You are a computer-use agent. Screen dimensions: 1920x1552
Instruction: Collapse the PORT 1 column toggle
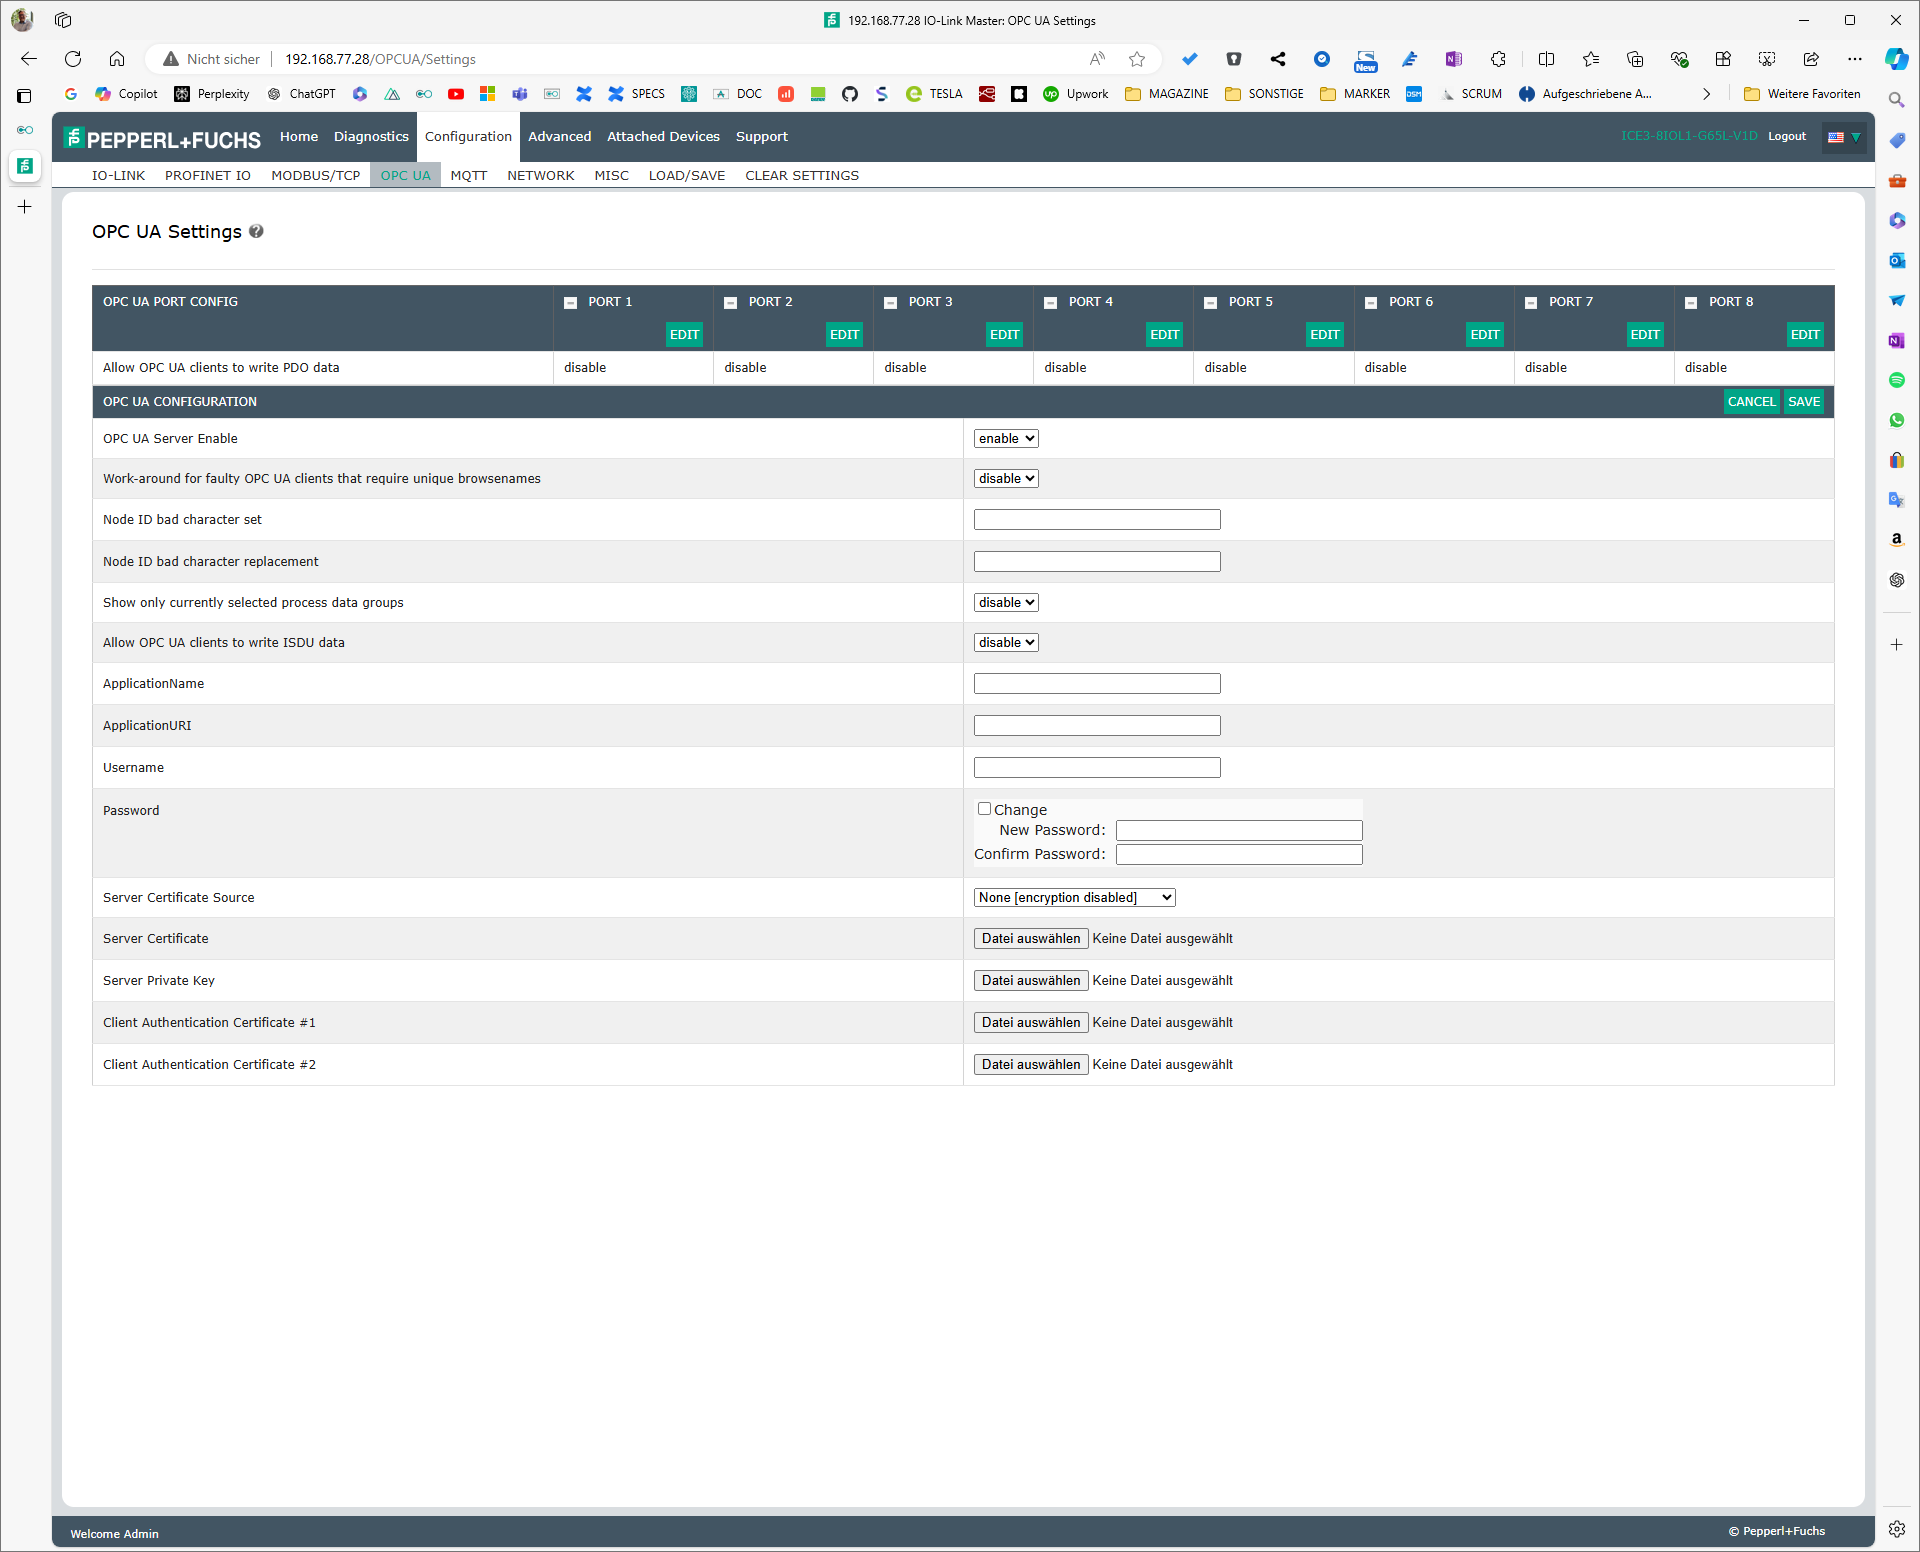click(x=571, y=303)
